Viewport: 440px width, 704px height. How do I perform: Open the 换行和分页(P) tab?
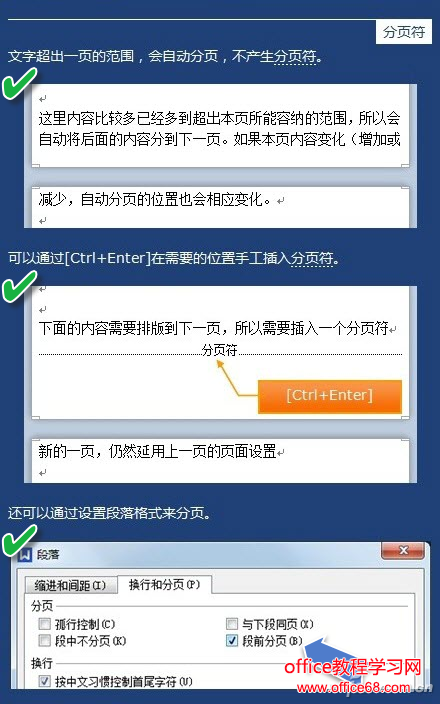click(x=164, y=584)
